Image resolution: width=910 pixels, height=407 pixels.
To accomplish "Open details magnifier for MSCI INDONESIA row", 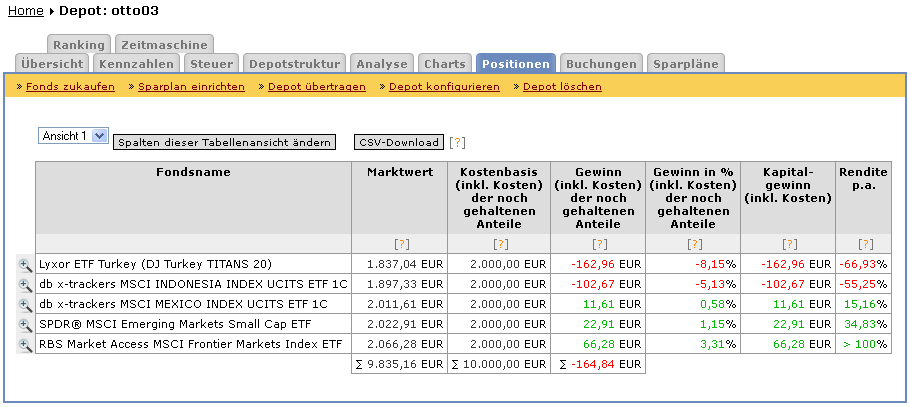I will click(x=25, y=284).
